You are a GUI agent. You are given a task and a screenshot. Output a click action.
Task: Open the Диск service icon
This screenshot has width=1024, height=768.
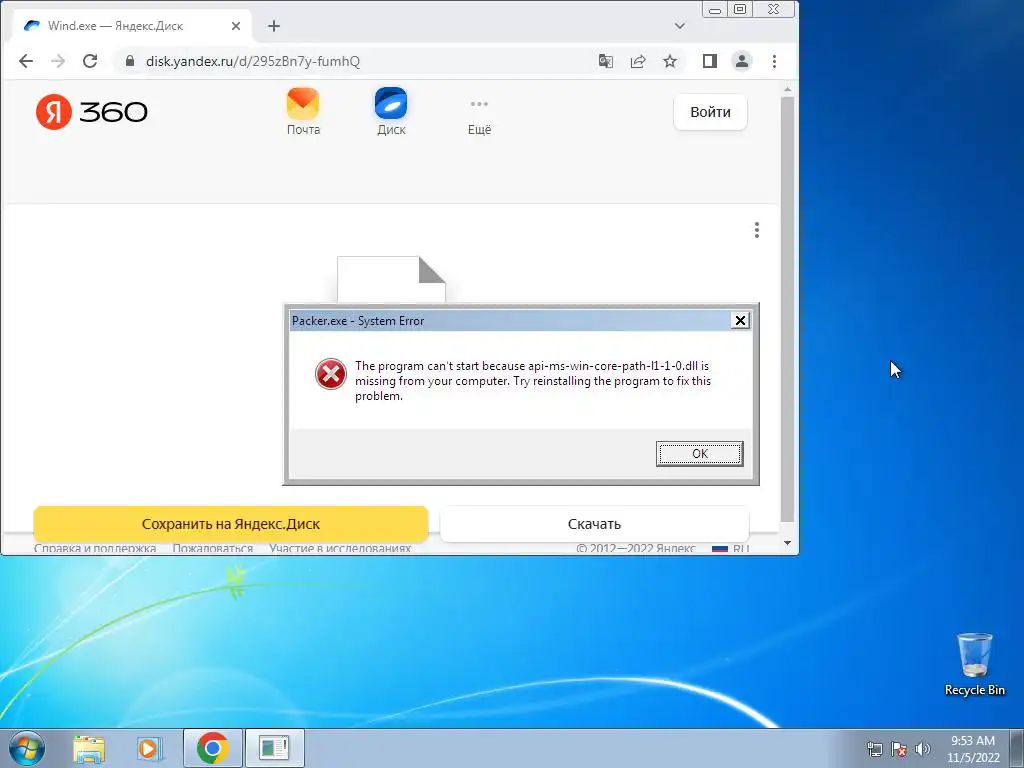(391, 112)
